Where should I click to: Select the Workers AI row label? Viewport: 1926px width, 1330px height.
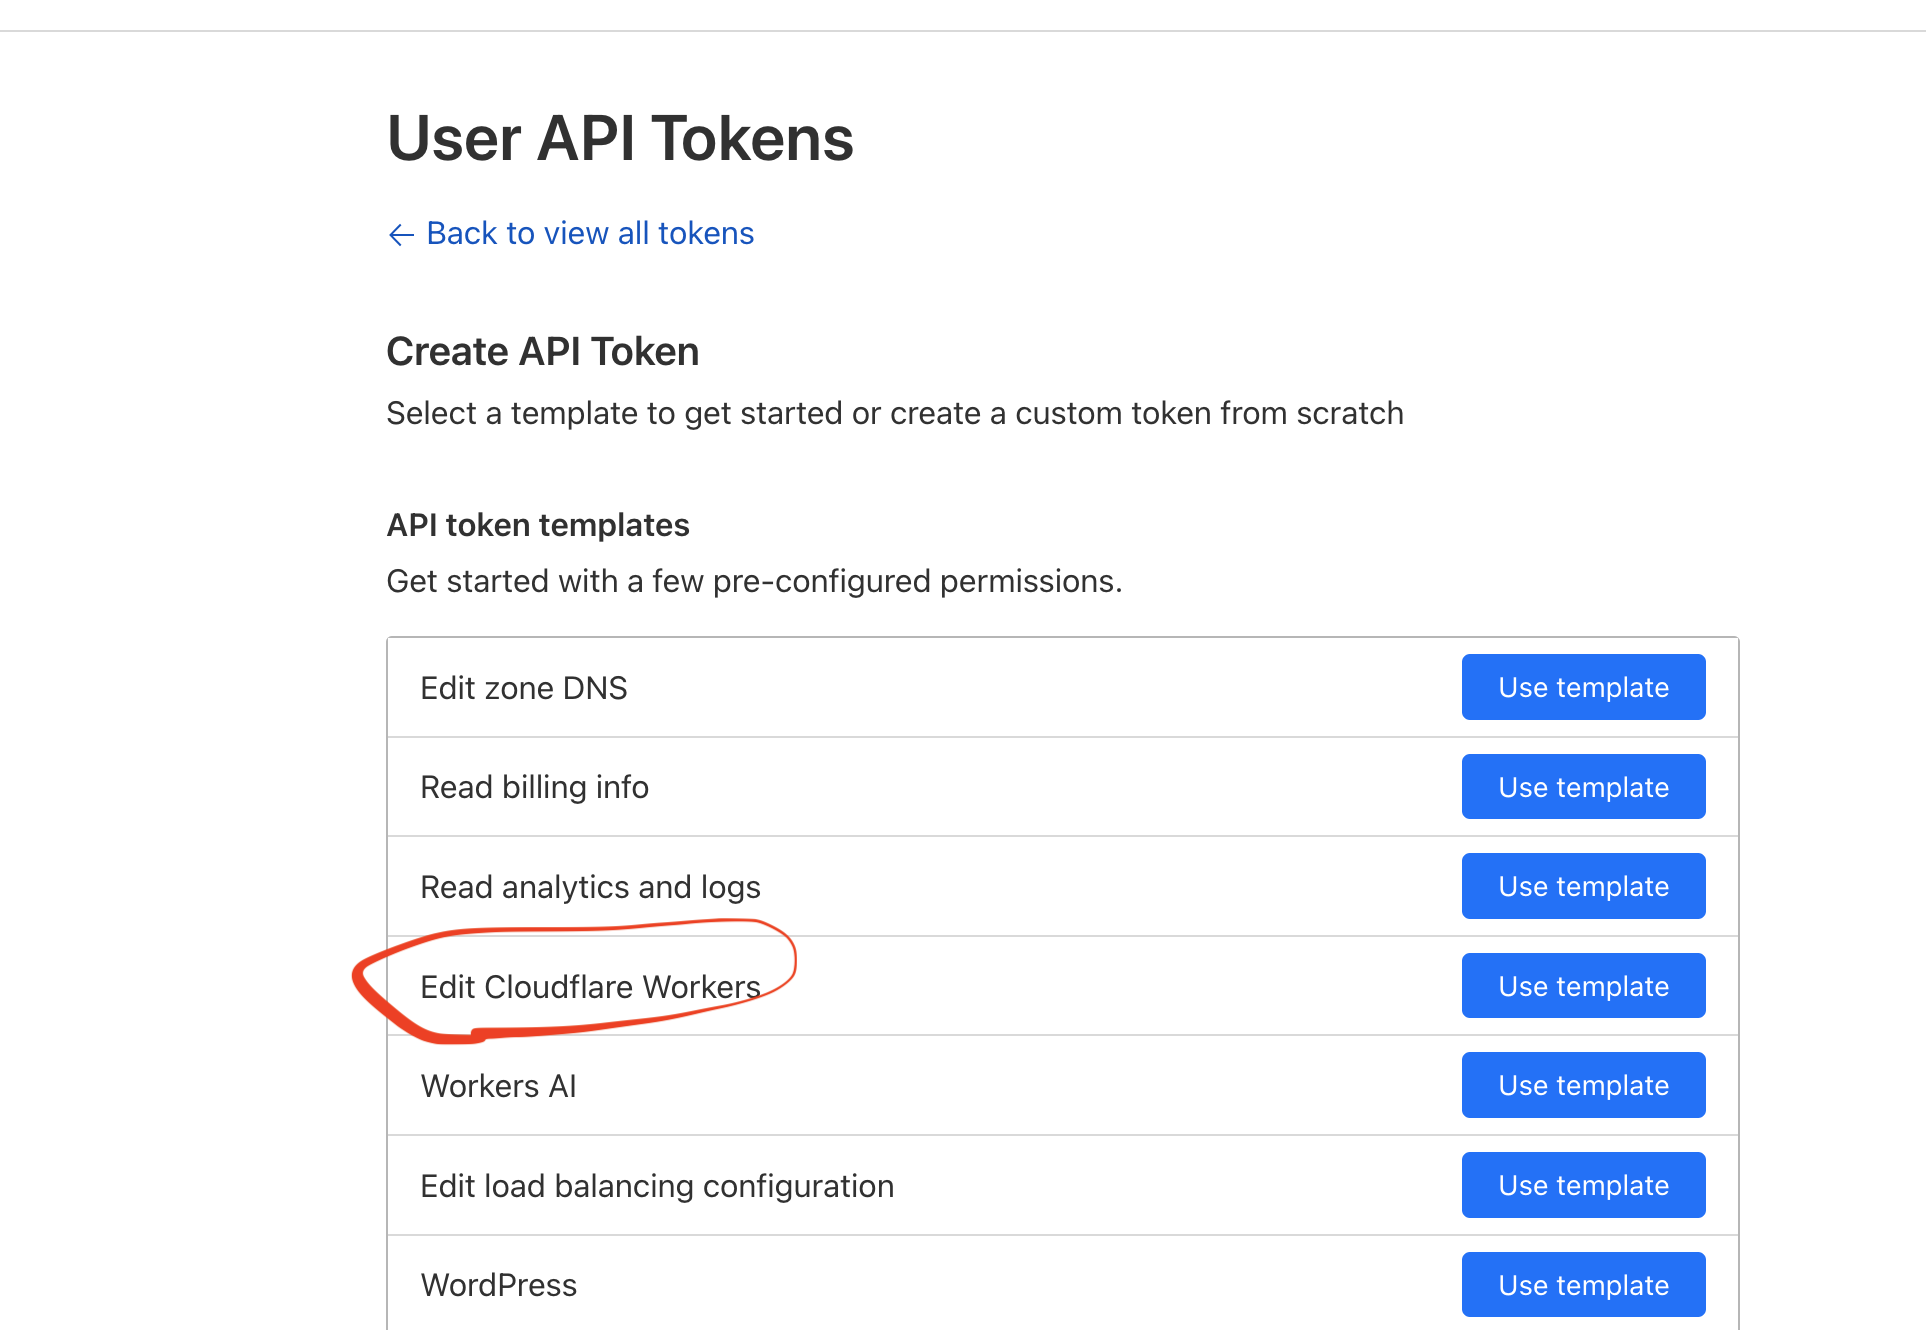498,1087
